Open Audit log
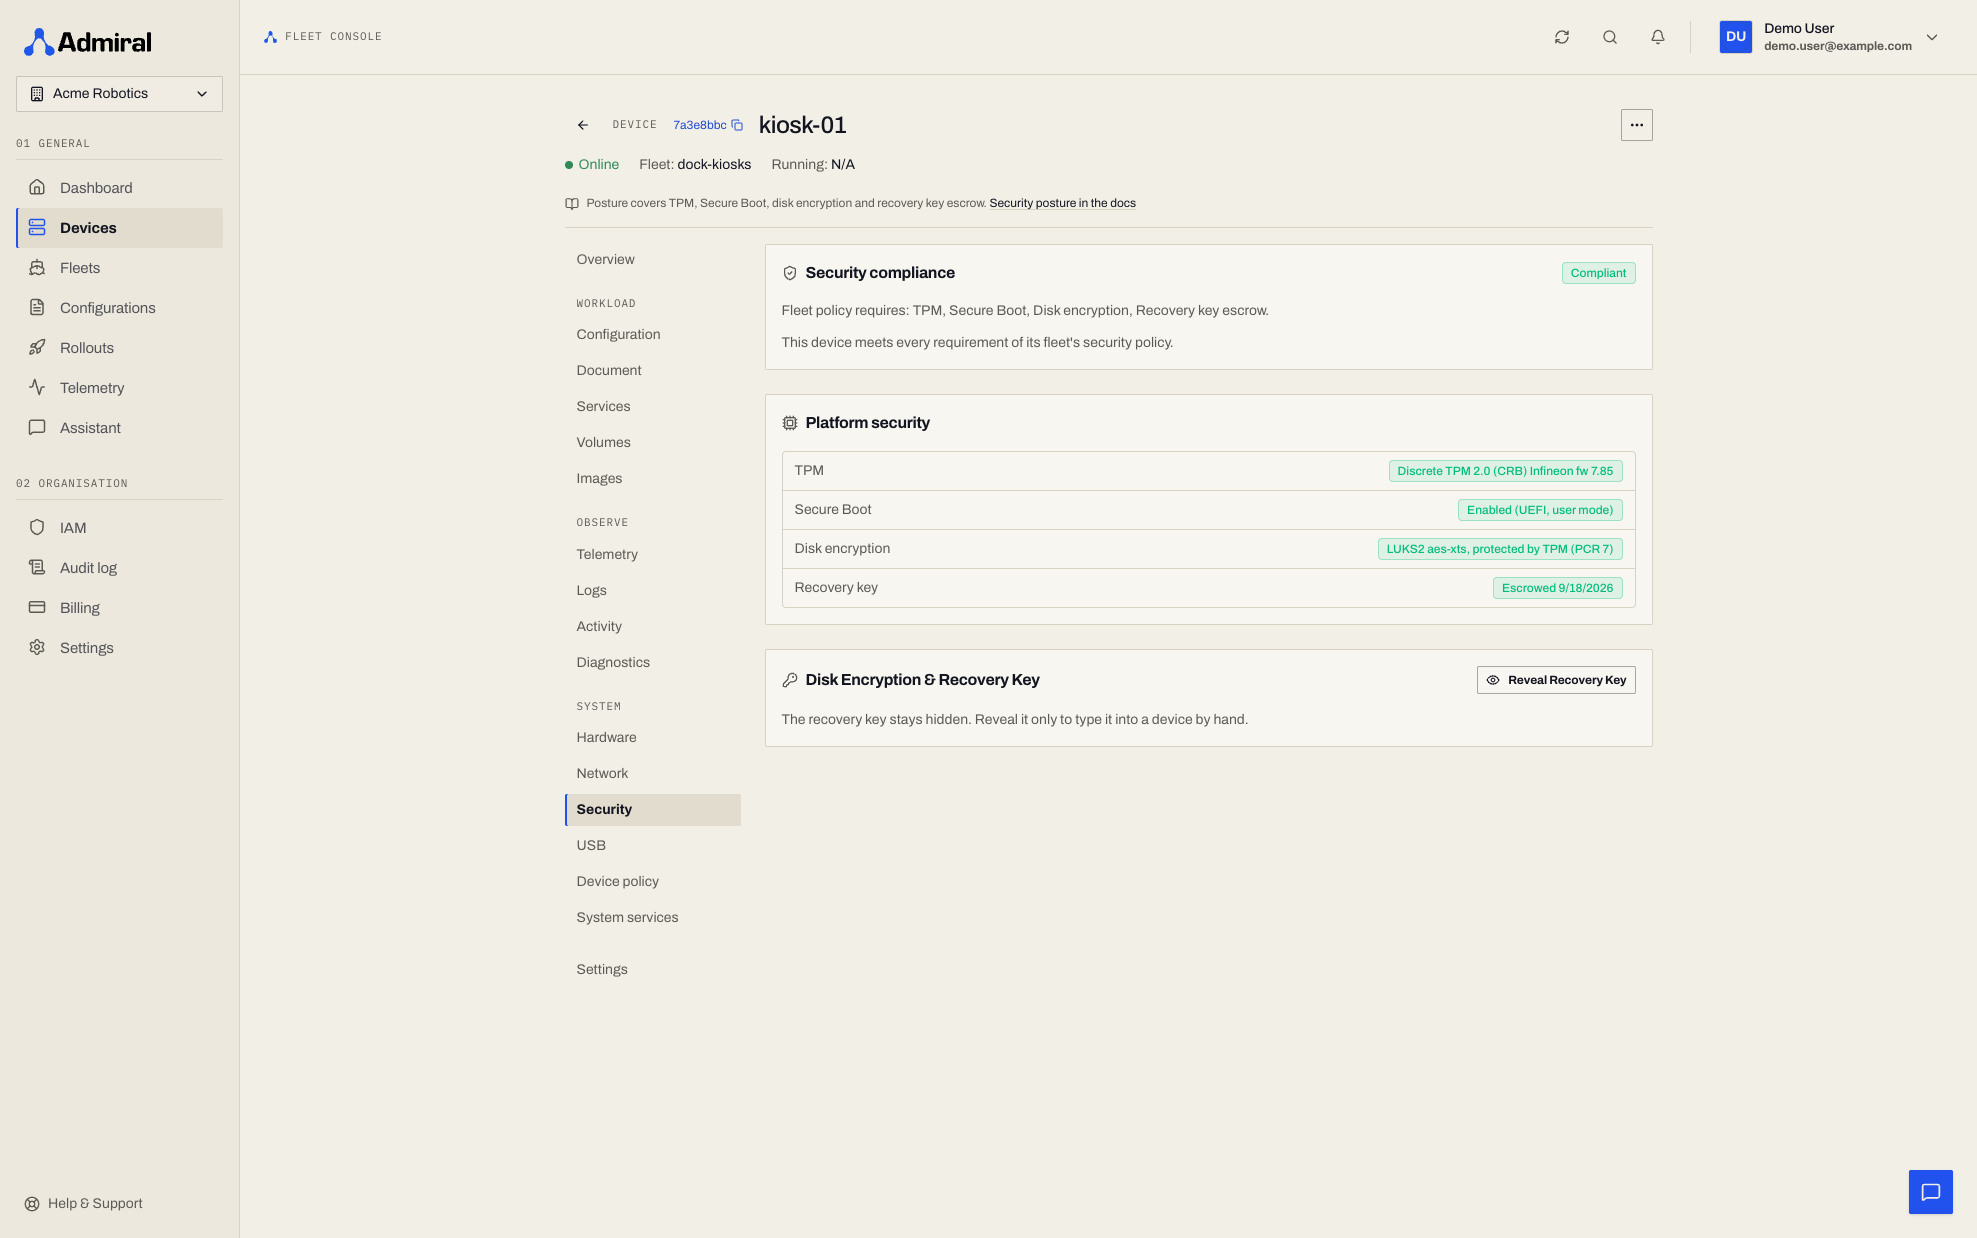The image size is (1977, 1238). (119, 568)
